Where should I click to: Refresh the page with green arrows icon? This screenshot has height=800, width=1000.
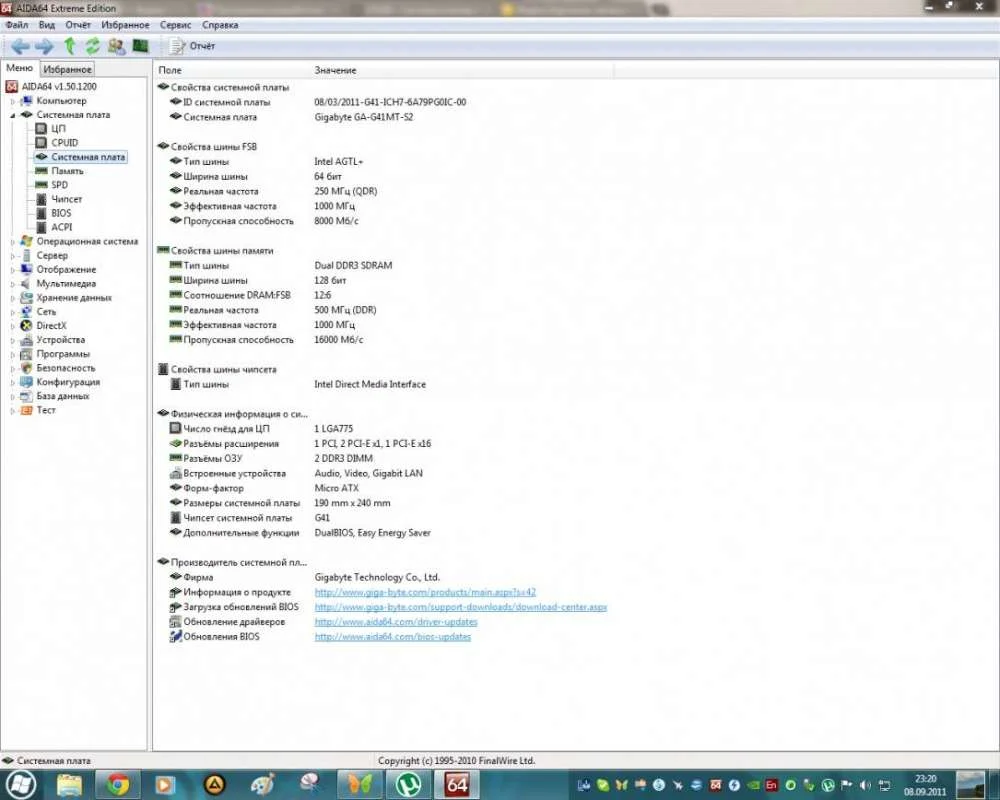[x=93, y=46]
